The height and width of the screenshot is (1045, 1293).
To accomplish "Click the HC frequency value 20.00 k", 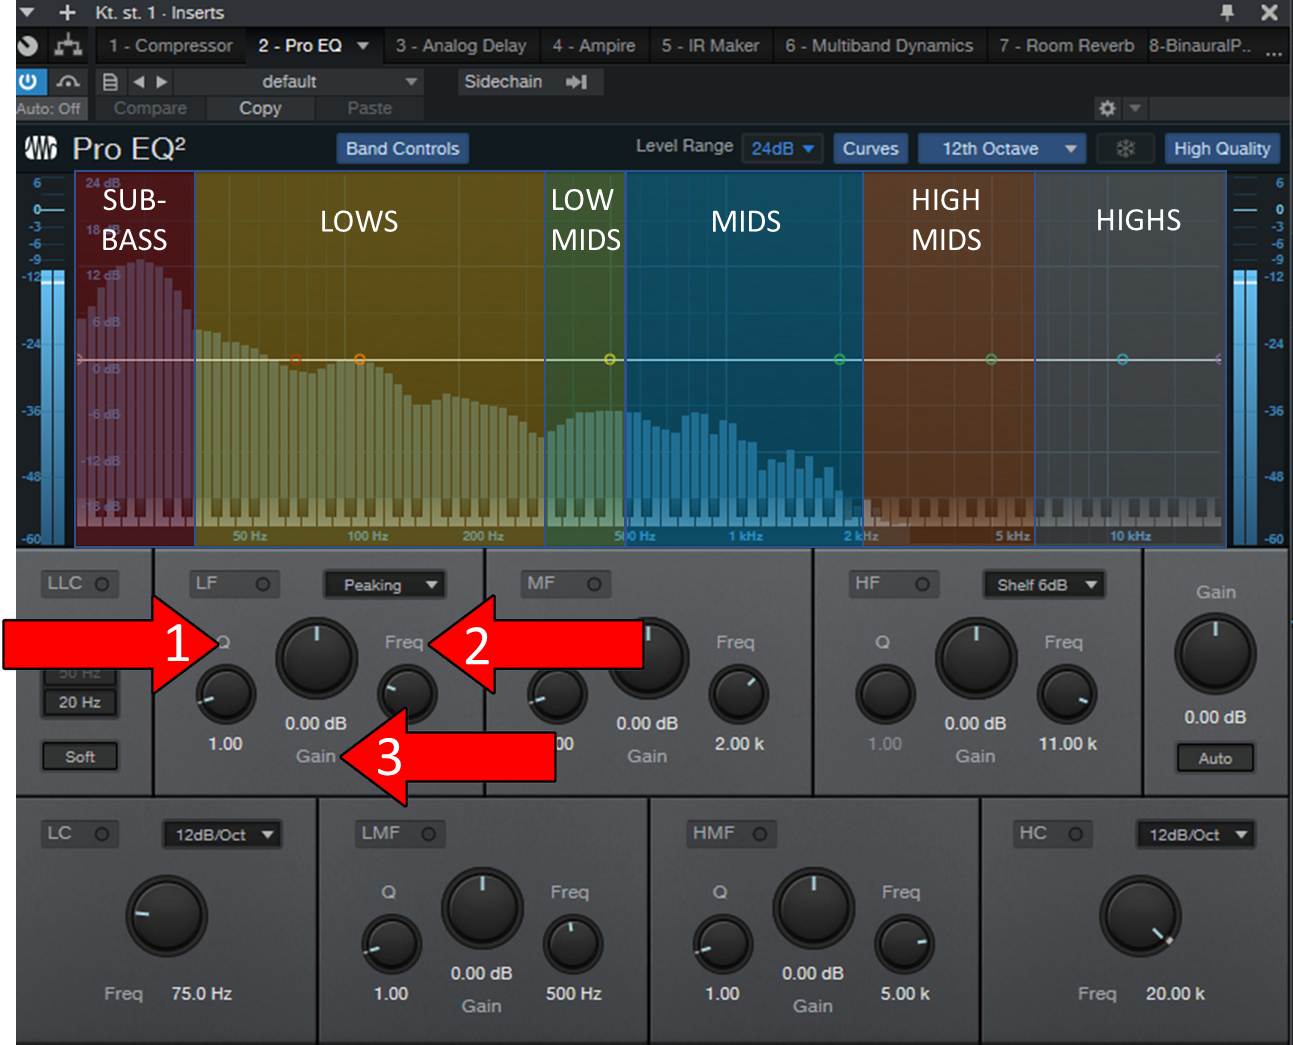I will [x=1175, y=994].
